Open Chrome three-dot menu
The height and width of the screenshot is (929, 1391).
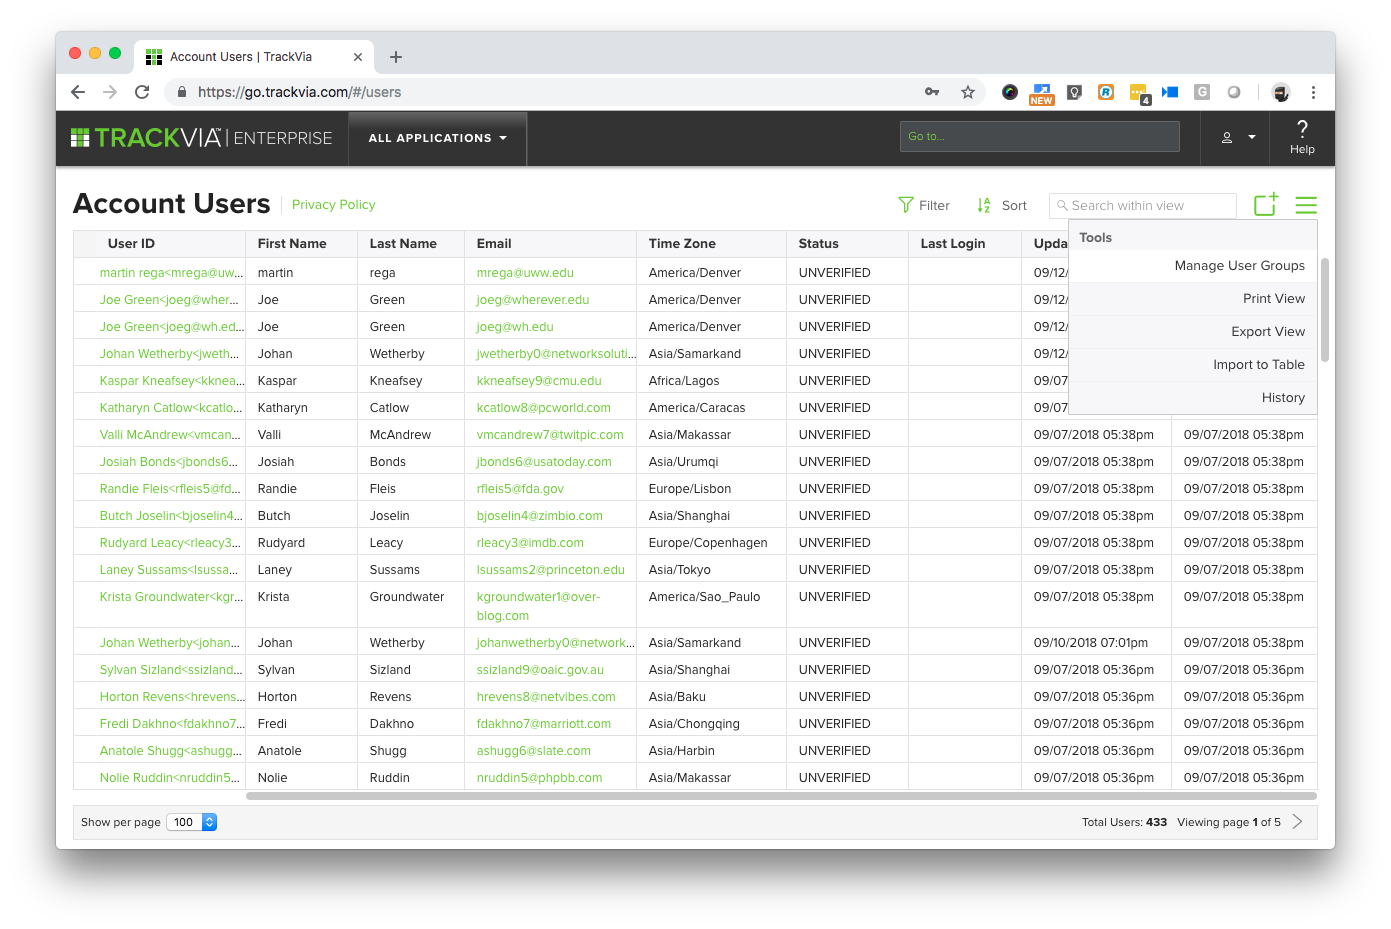coord(1313,92)
